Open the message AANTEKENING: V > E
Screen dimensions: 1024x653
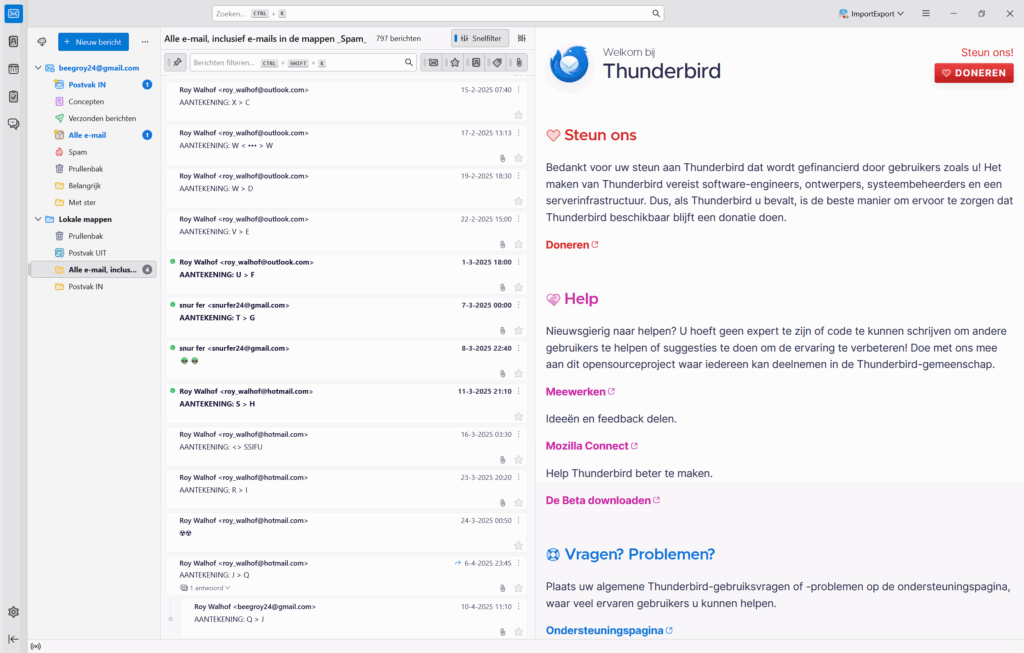pyautogui.click(x=346, y=231)
